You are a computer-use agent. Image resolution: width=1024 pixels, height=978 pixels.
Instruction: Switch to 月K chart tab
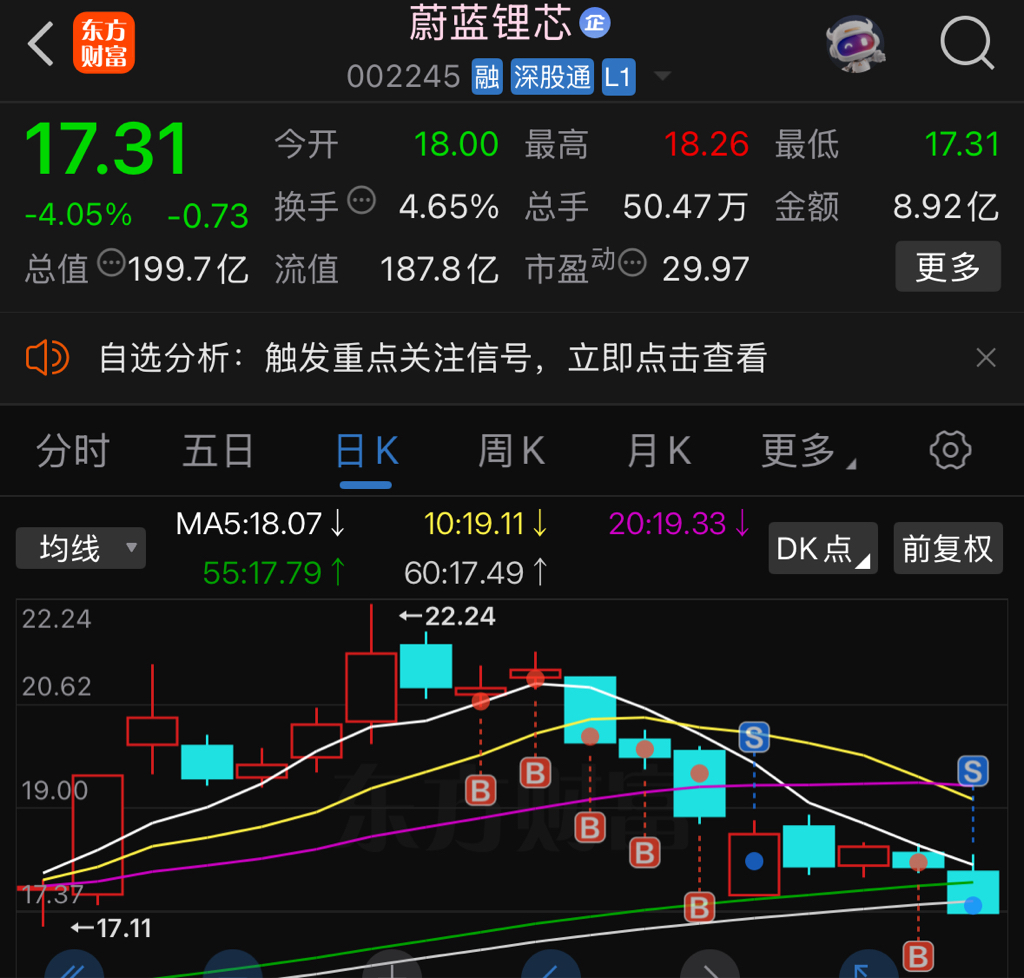[658, 451]
